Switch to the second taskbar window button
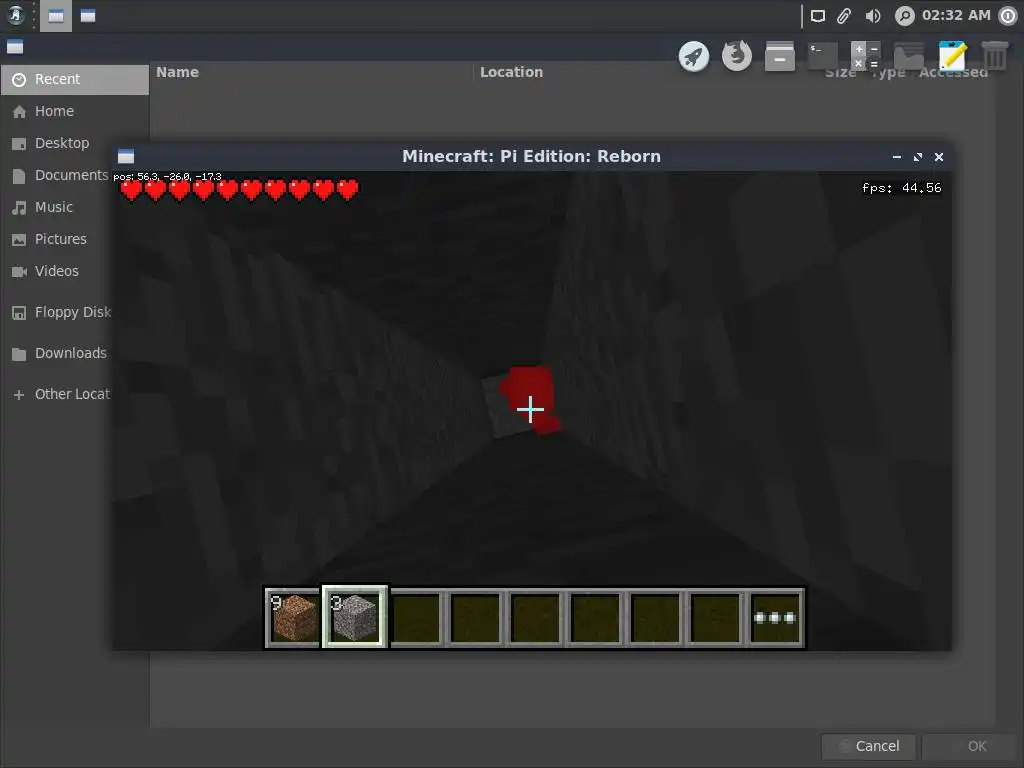1024x768 pixels. [x=88, y=16]
